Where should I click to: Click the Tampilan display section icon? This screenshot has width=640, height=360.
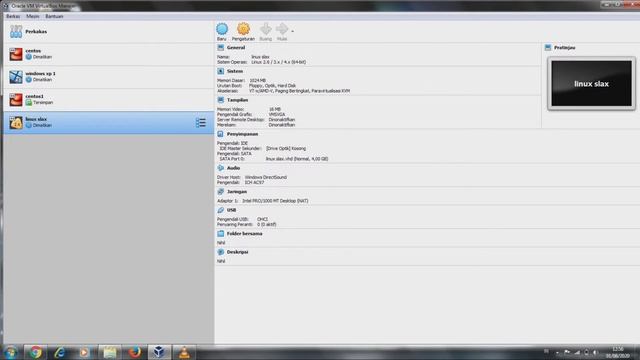[221, 100]
